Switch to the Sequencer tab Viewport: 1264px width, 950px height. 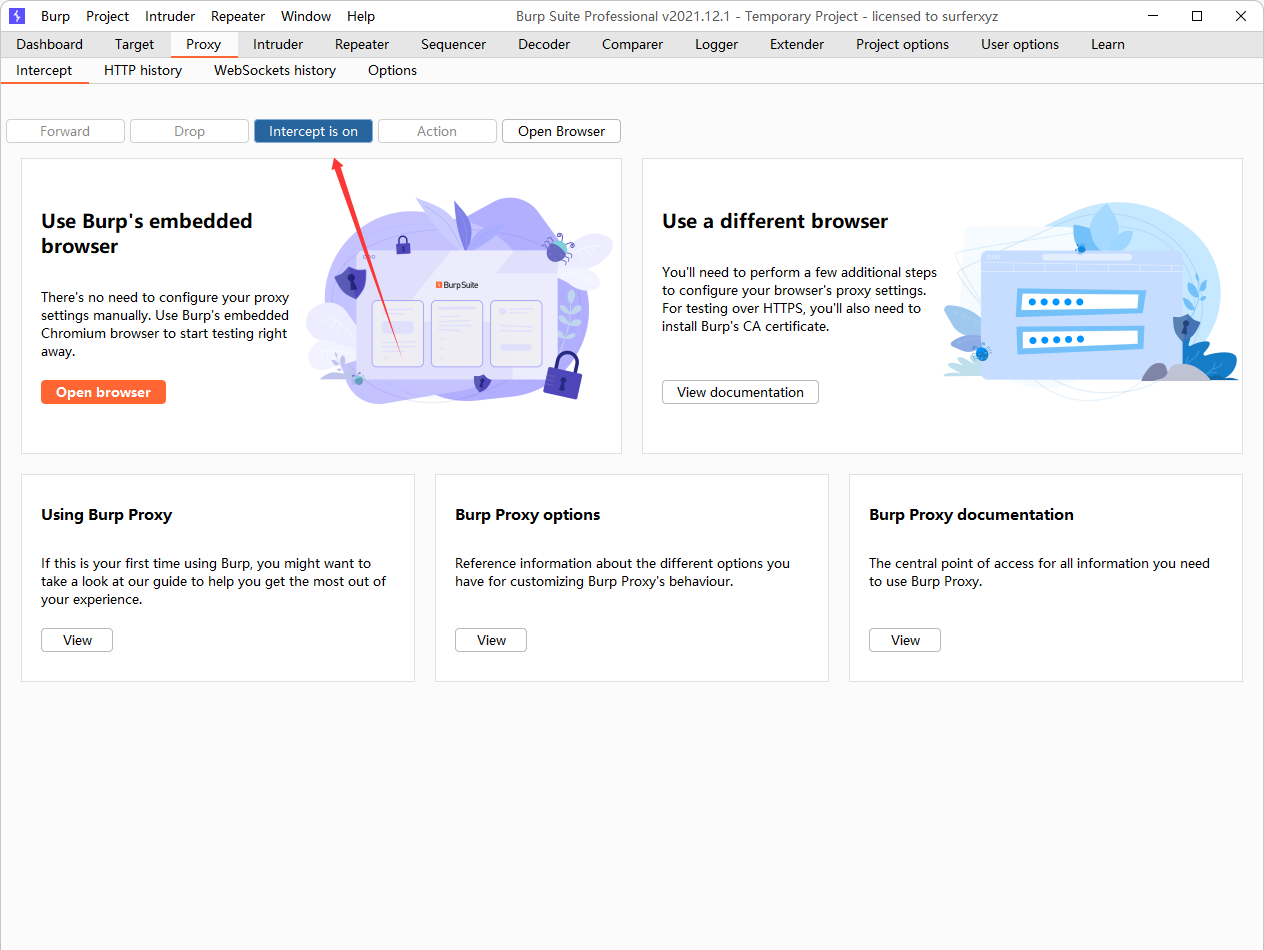[454, 44]
